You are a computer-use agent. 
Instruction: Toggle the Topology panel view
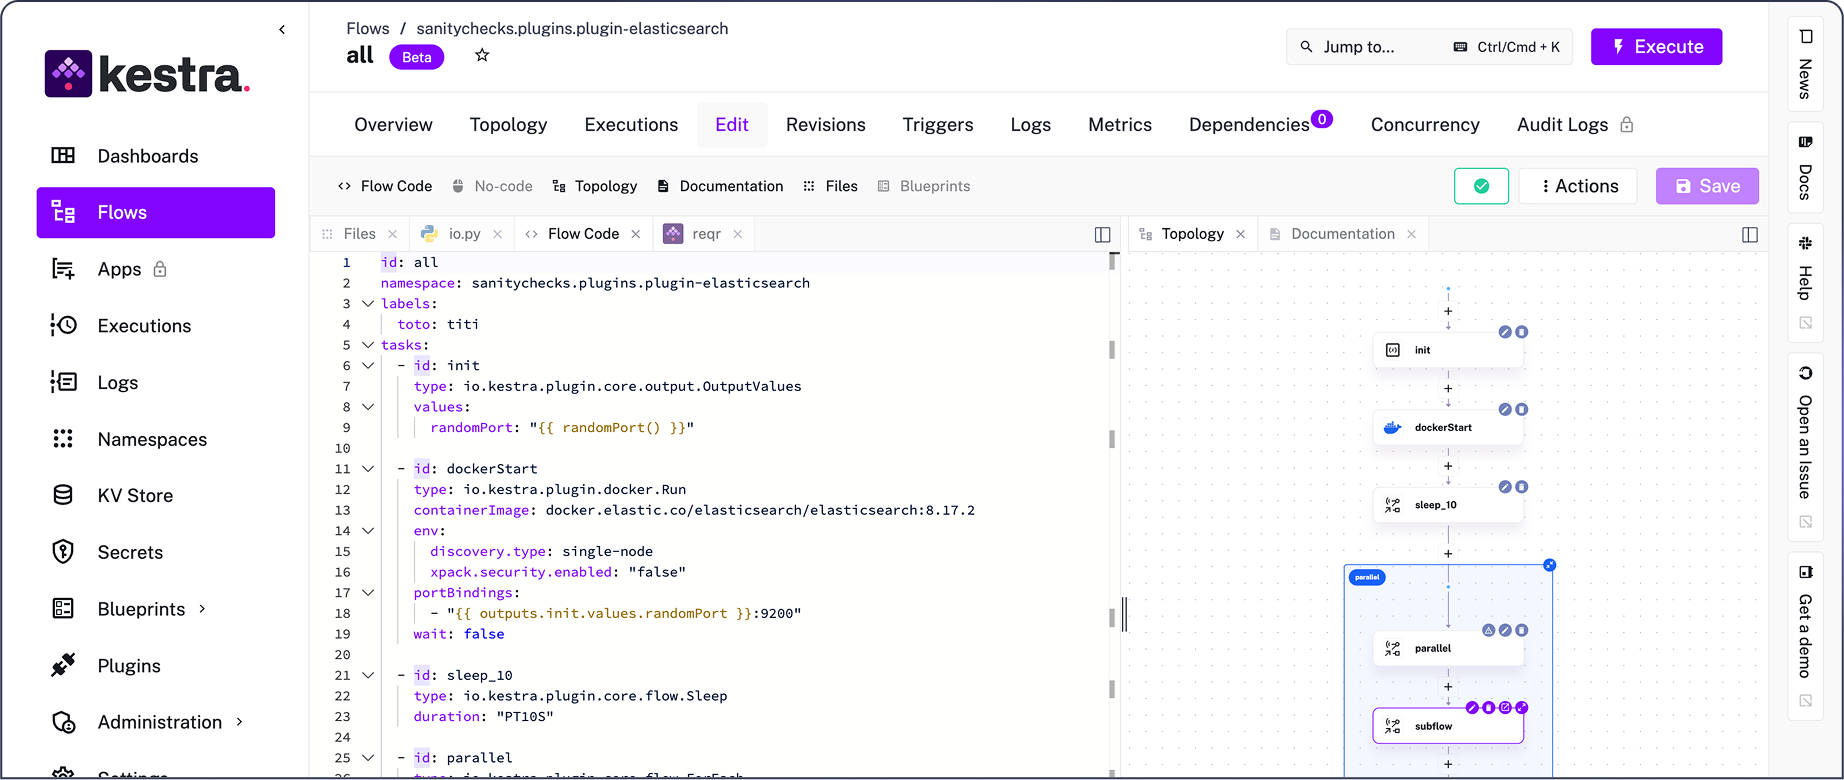point(594,186)
